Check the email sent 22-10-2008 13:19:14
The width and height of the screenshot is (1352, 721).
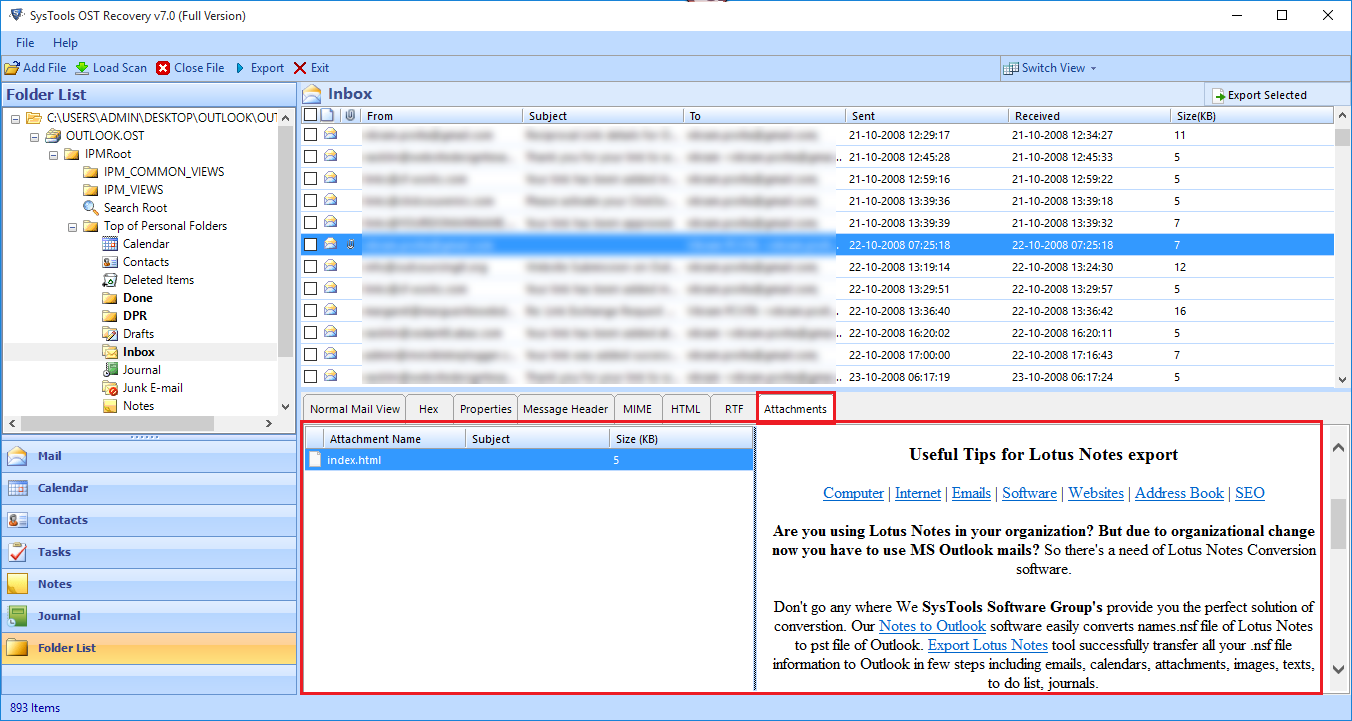311,267
